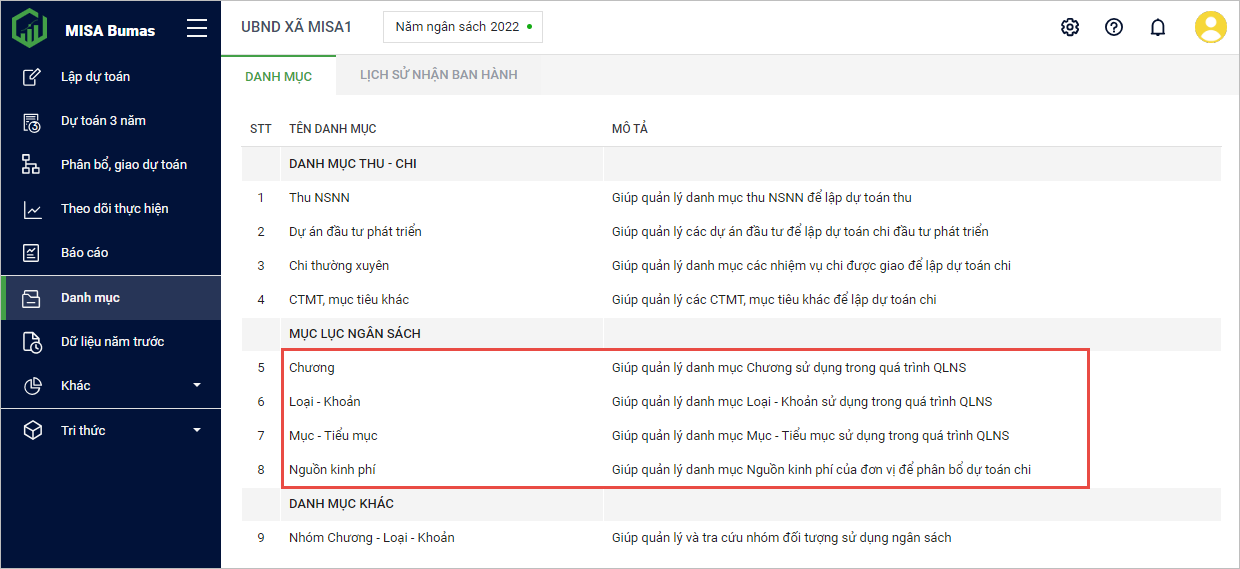The width and height of the screenshot is (1240, 569).
Task: Toggle the hamburger menu to collapse sidebar
Action: (197, 29)
